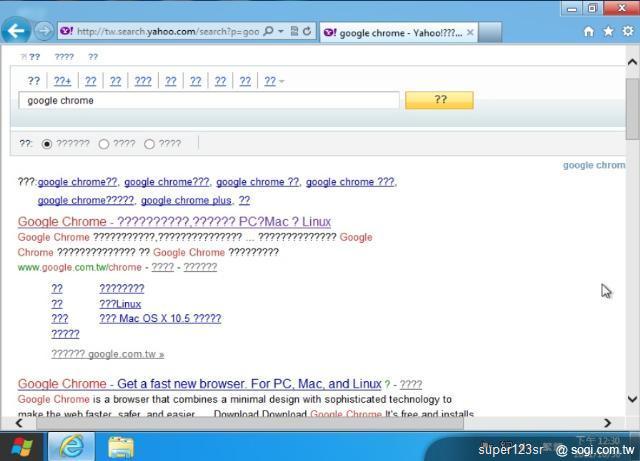Refresh the page with the reload icon

coord(307,31)
